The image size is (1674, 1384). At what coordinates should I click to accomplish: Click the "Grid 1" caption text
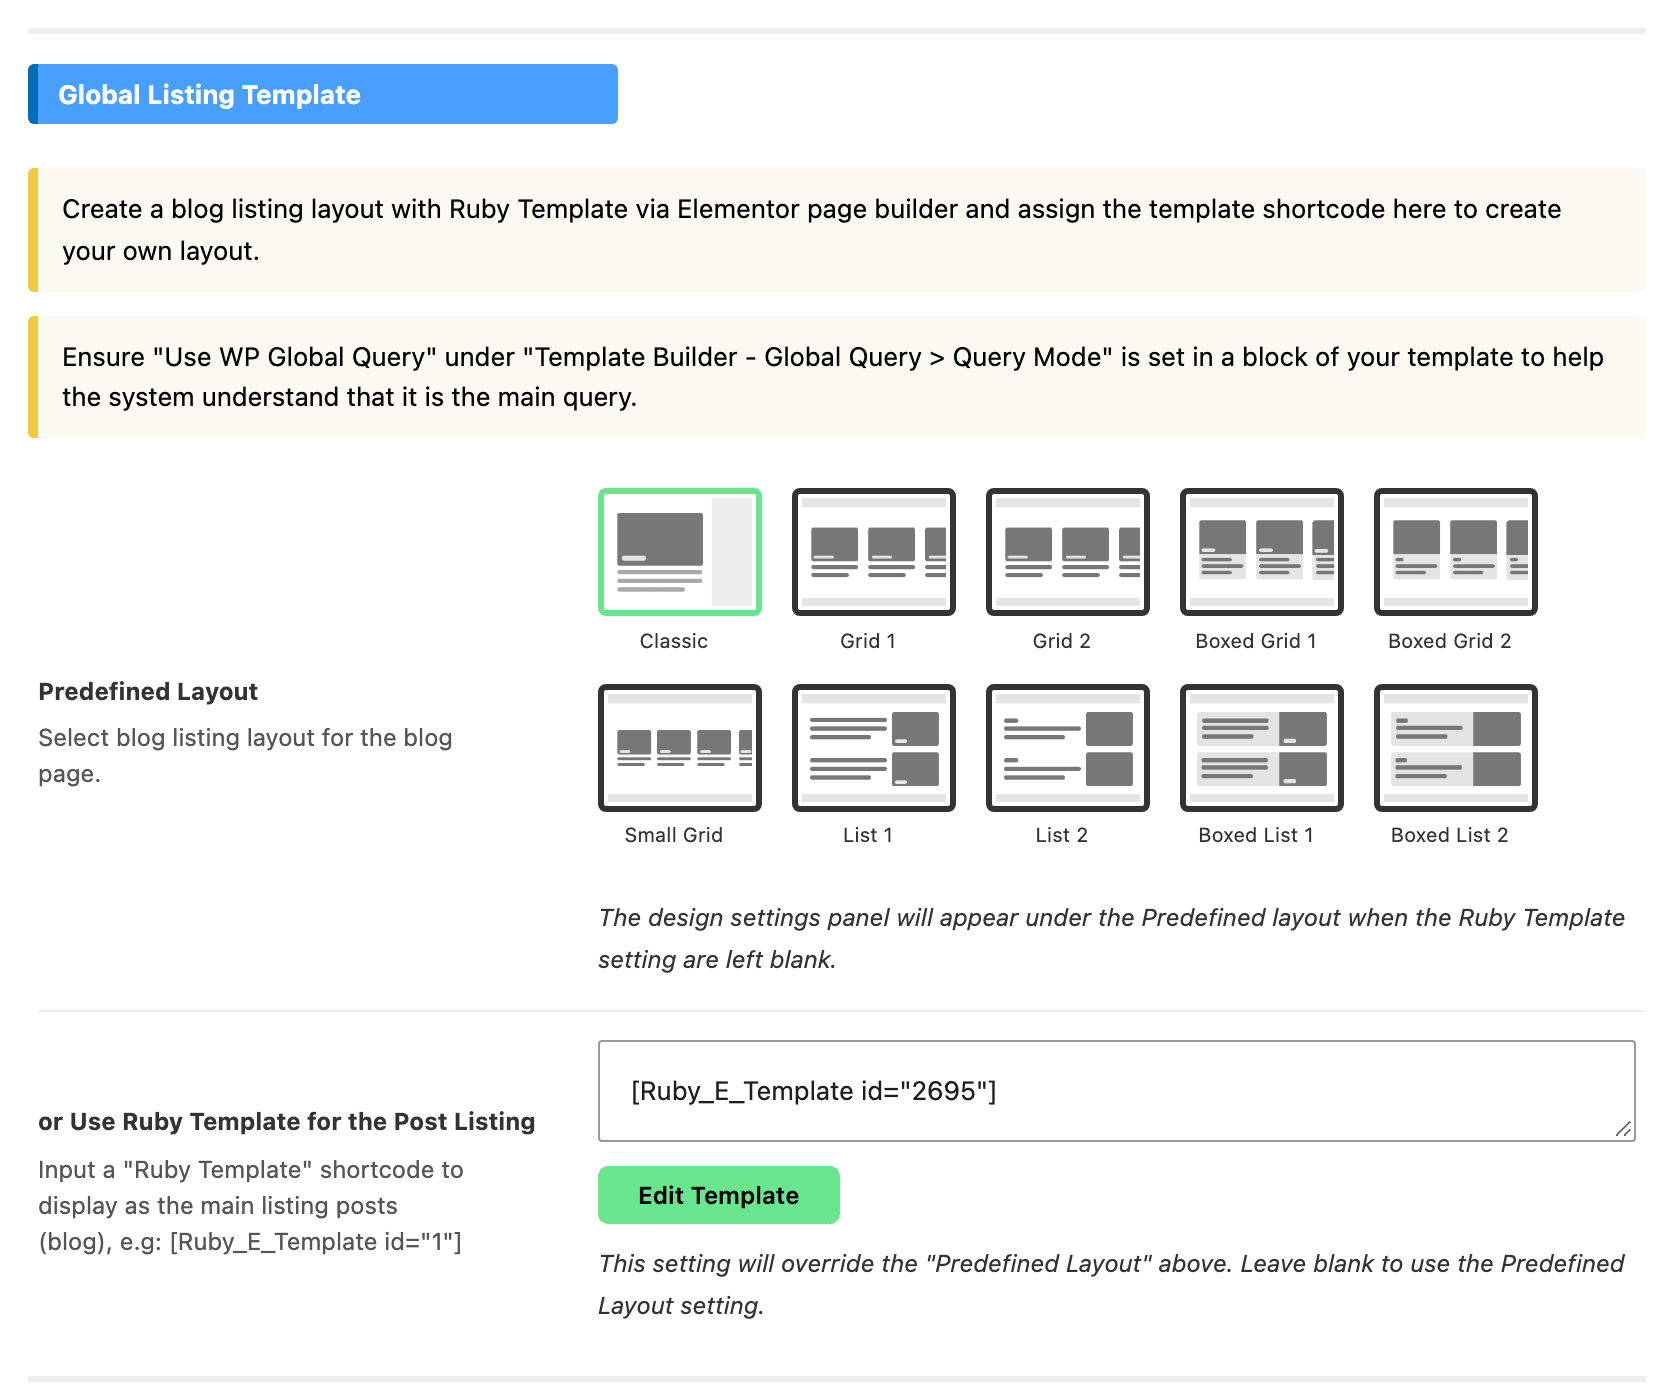click(x=868, y=641)
